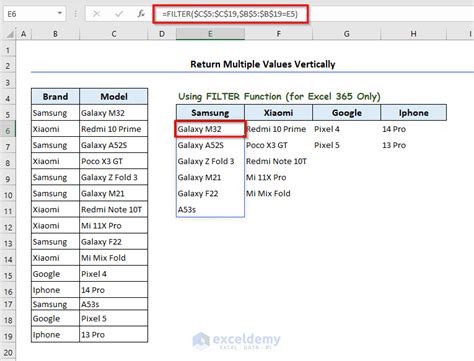This screenshot has width=474, height=361.
Task: Select row 11 header
Action: pos(8,211)
